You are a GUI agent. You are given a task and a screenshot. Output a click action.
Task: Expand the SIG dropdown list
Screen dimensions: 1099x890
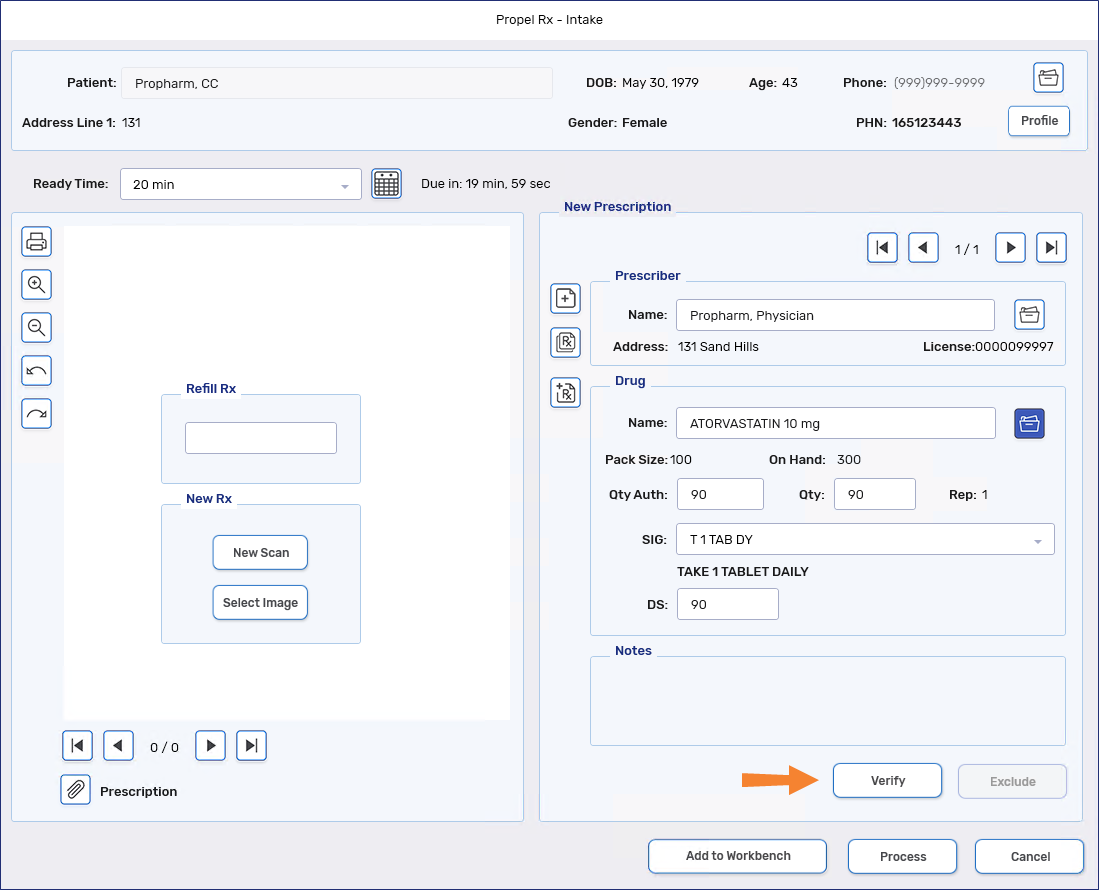1037,540
